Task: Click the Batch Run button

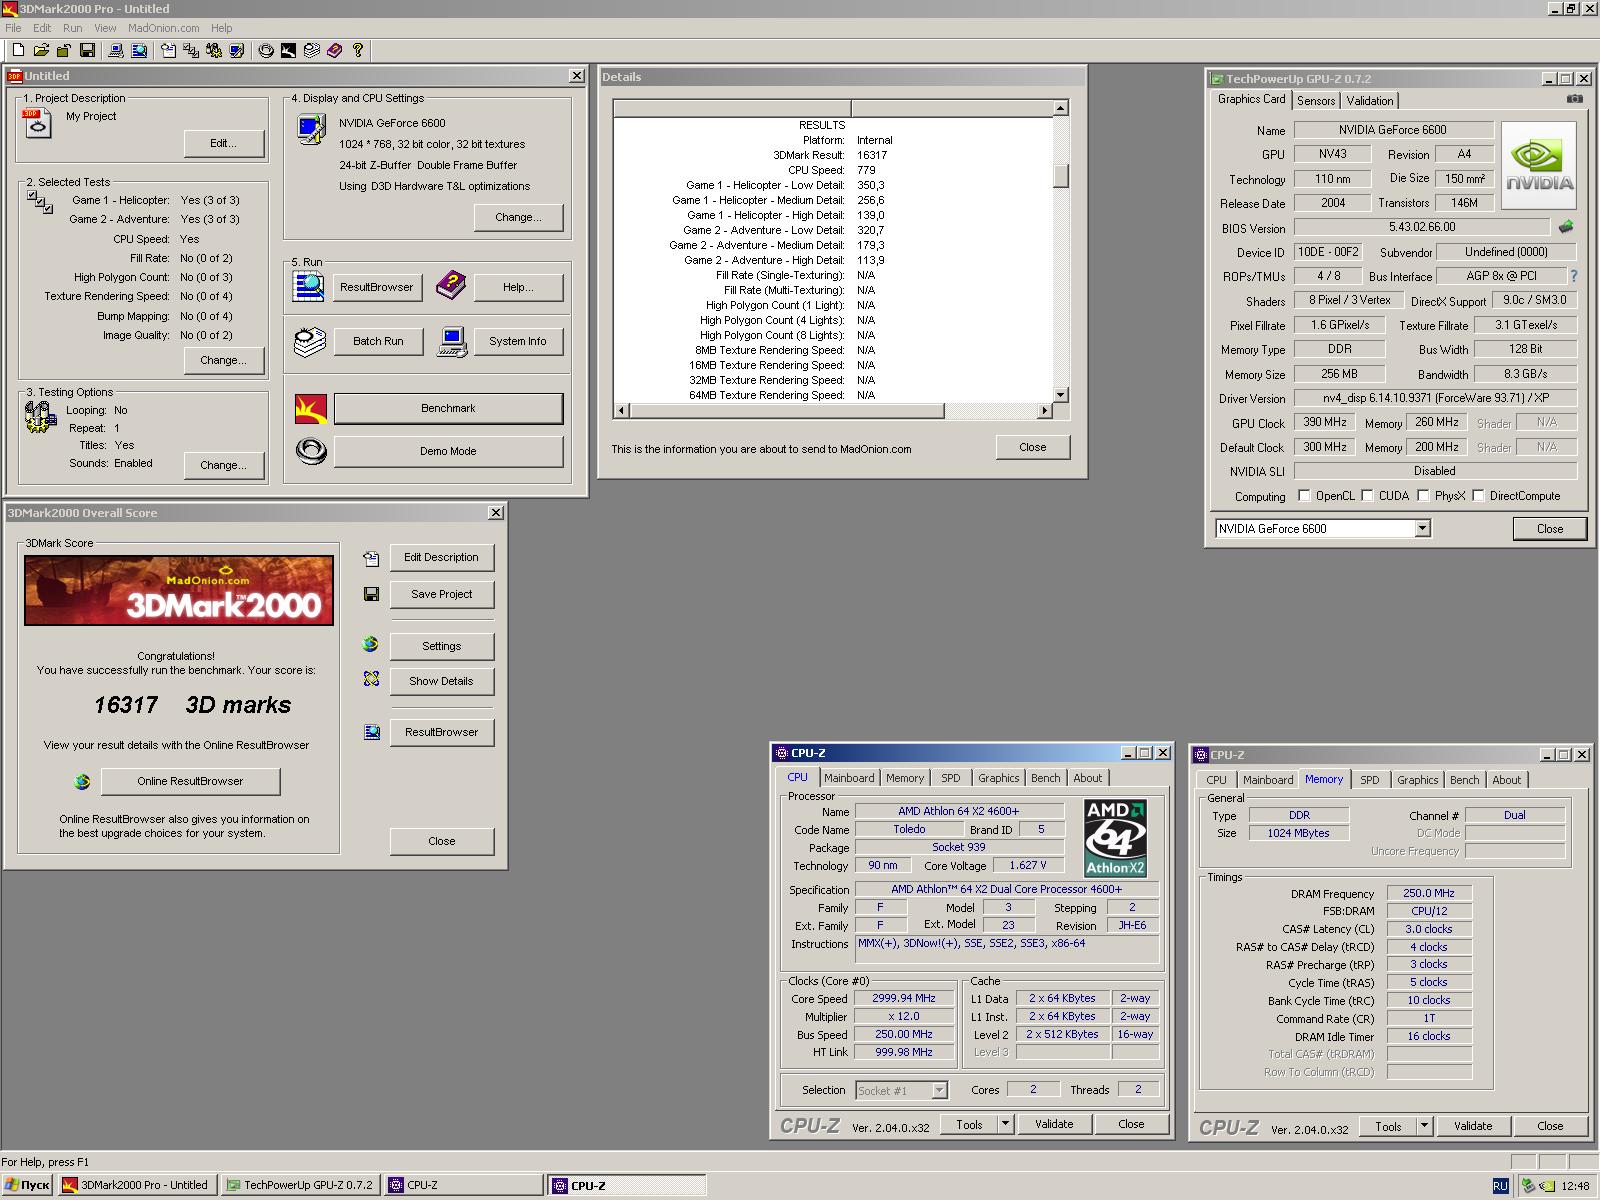Action: (x=378, y=341)
